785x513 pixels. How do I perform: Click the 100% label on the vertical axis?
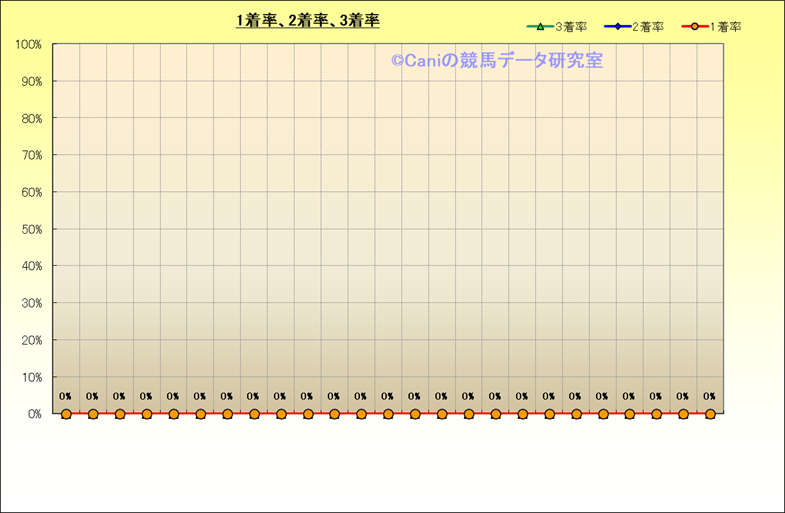pos(28,45)
